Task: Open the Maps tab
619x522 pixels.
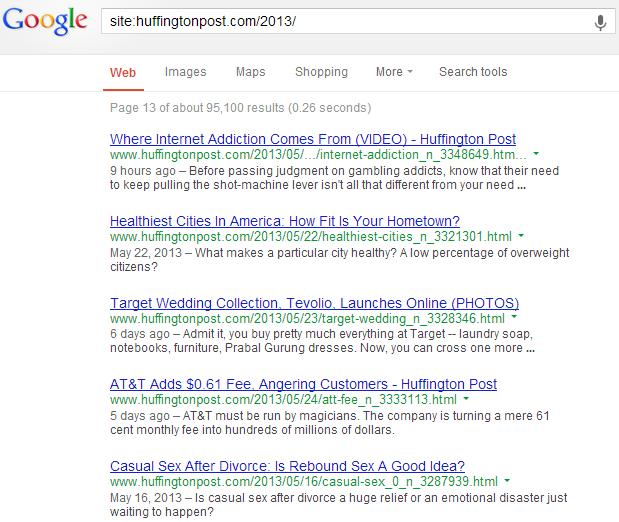Action: tap(251, 72)
